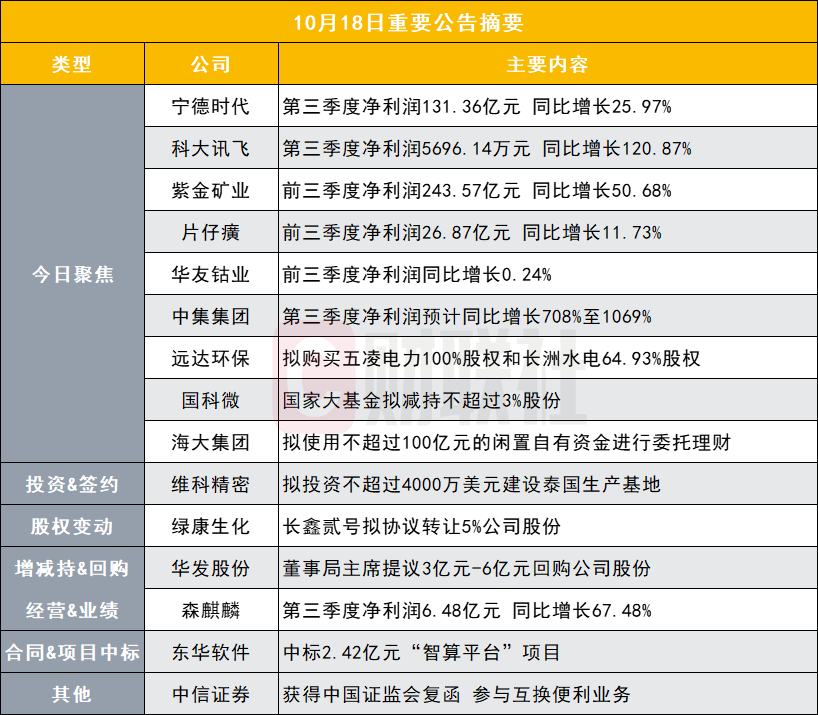Screen dimensions: 818x715
Task: Click the '增减持&回购' category cell
Action: tap(73, 568)
